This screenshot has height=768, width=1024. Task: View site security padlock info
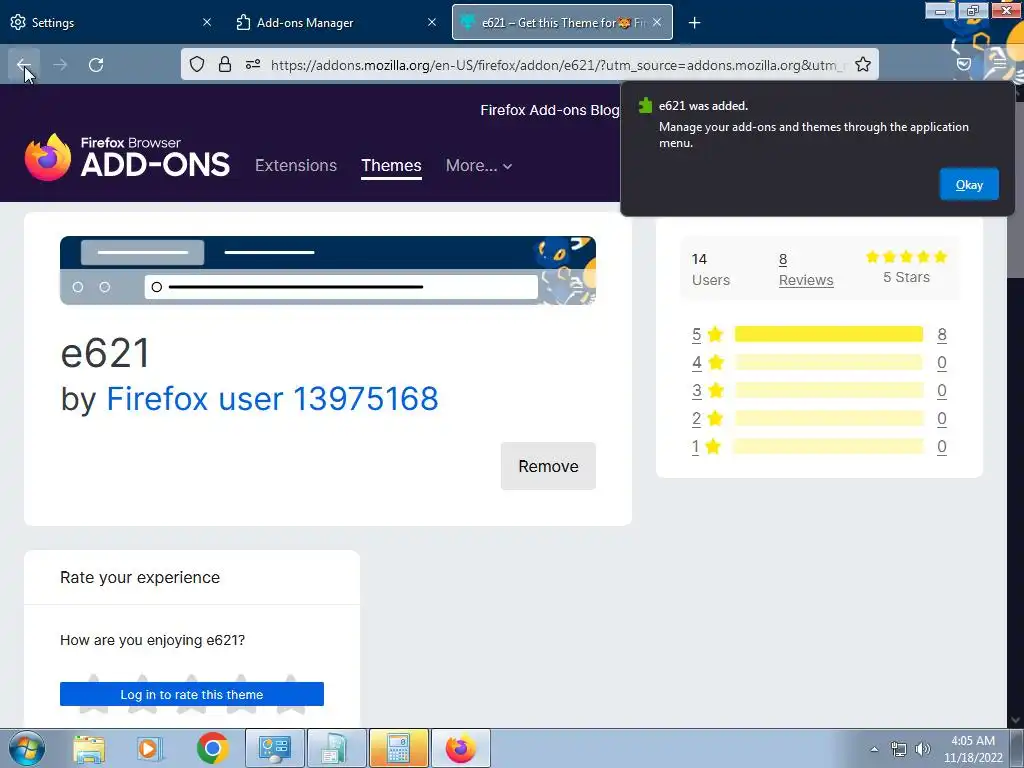pos(225,64)
